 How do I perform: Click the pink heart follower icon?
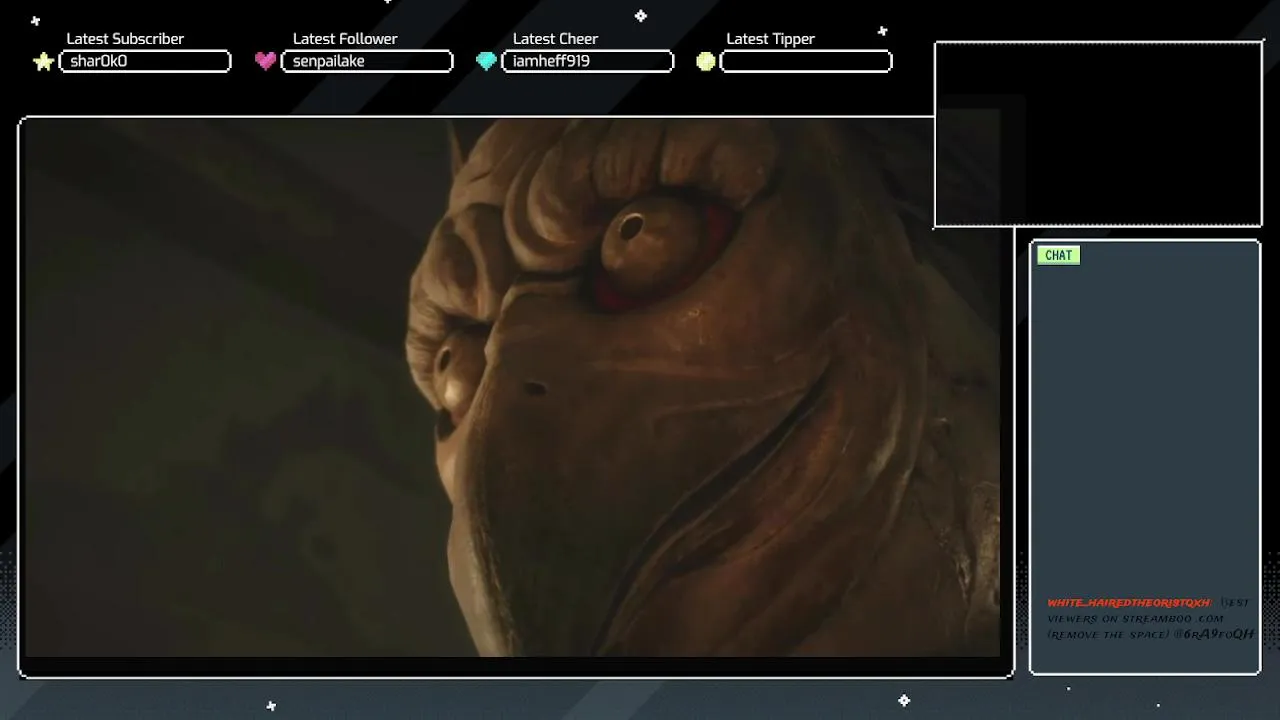[265, 61]
